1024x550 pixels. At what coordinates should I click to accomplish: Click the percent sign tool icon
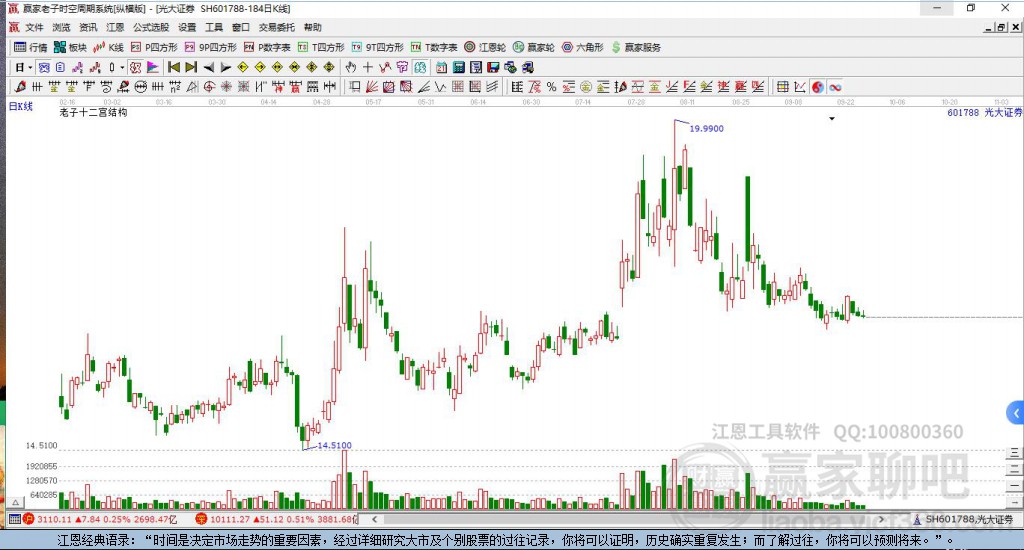(551, 87)
